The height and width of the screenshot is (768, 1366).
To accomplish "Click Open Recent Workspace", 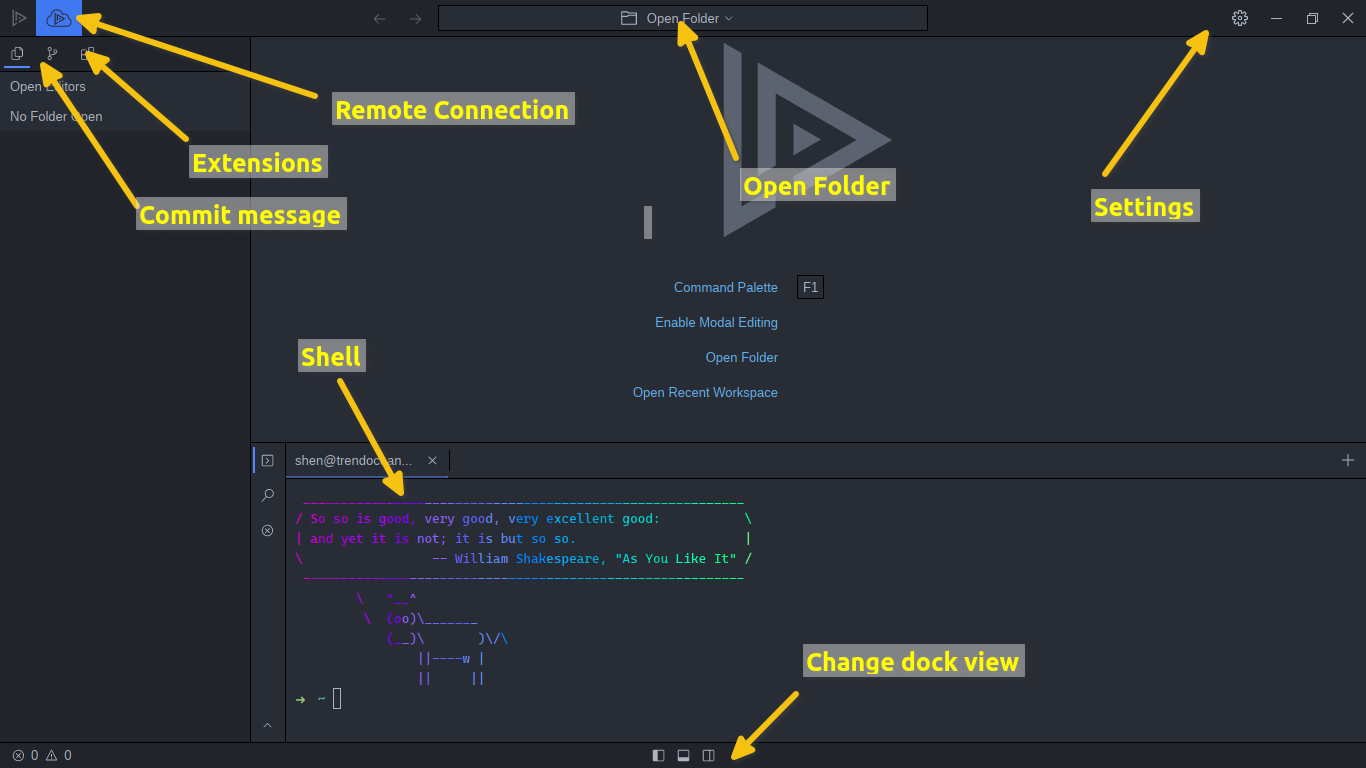I will (x=705, y=392).
